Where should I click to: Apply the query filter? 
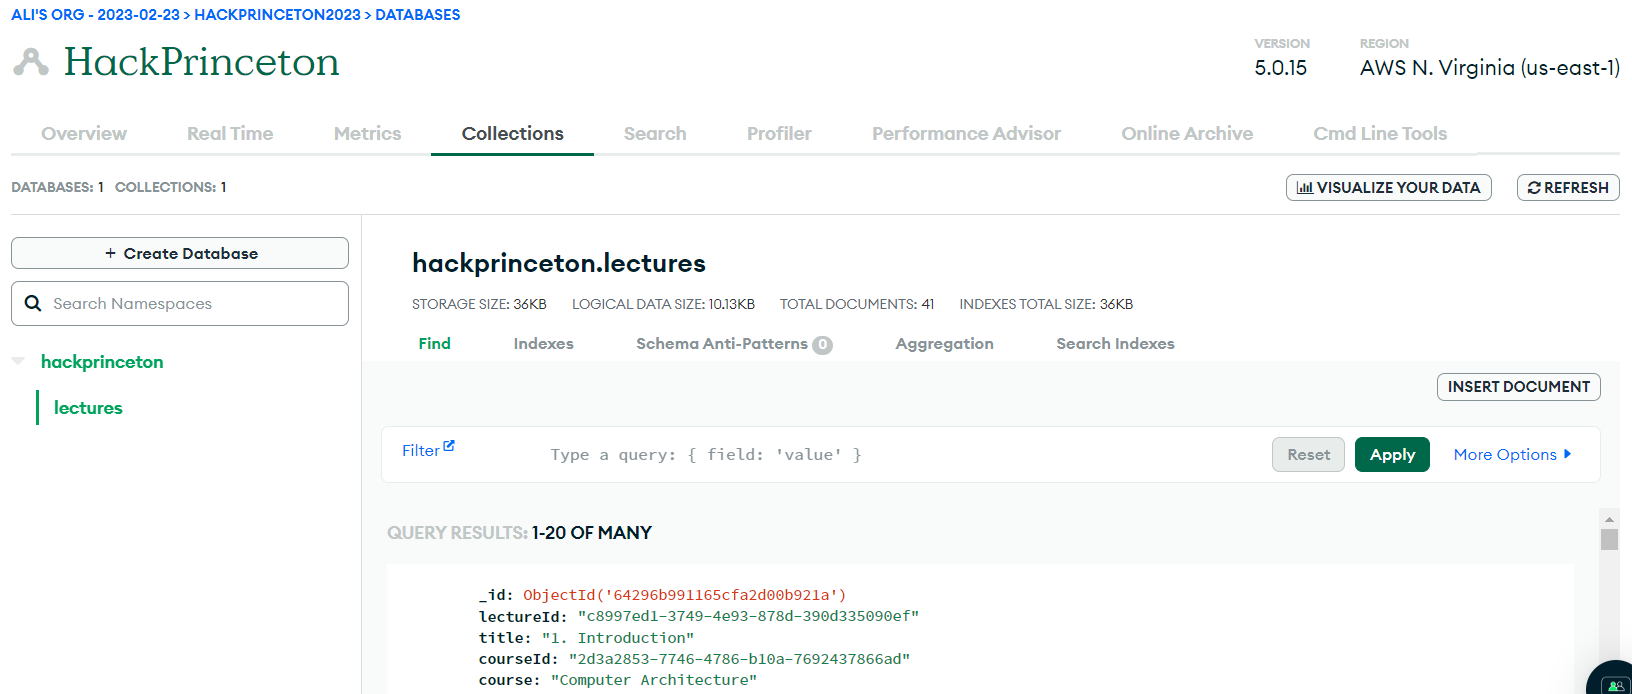pyautogui.click(x=1392, y=454)
